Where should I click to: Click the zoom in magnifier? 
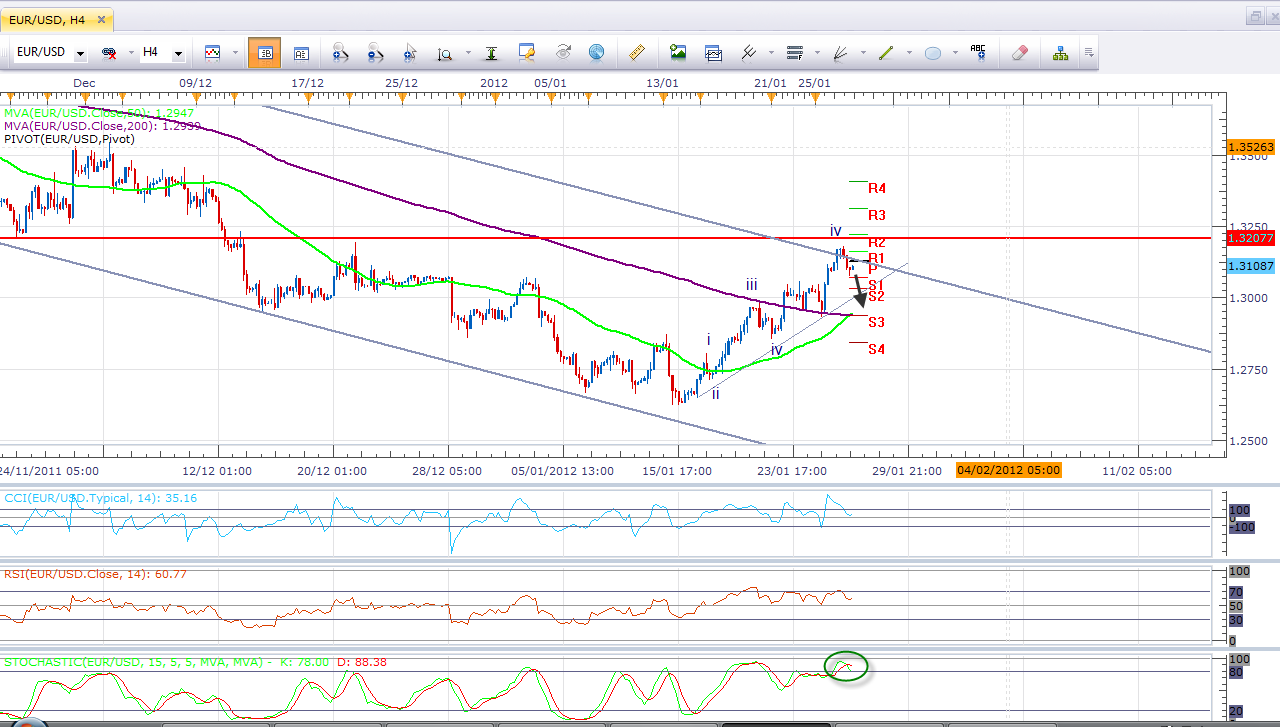[339, 53]
